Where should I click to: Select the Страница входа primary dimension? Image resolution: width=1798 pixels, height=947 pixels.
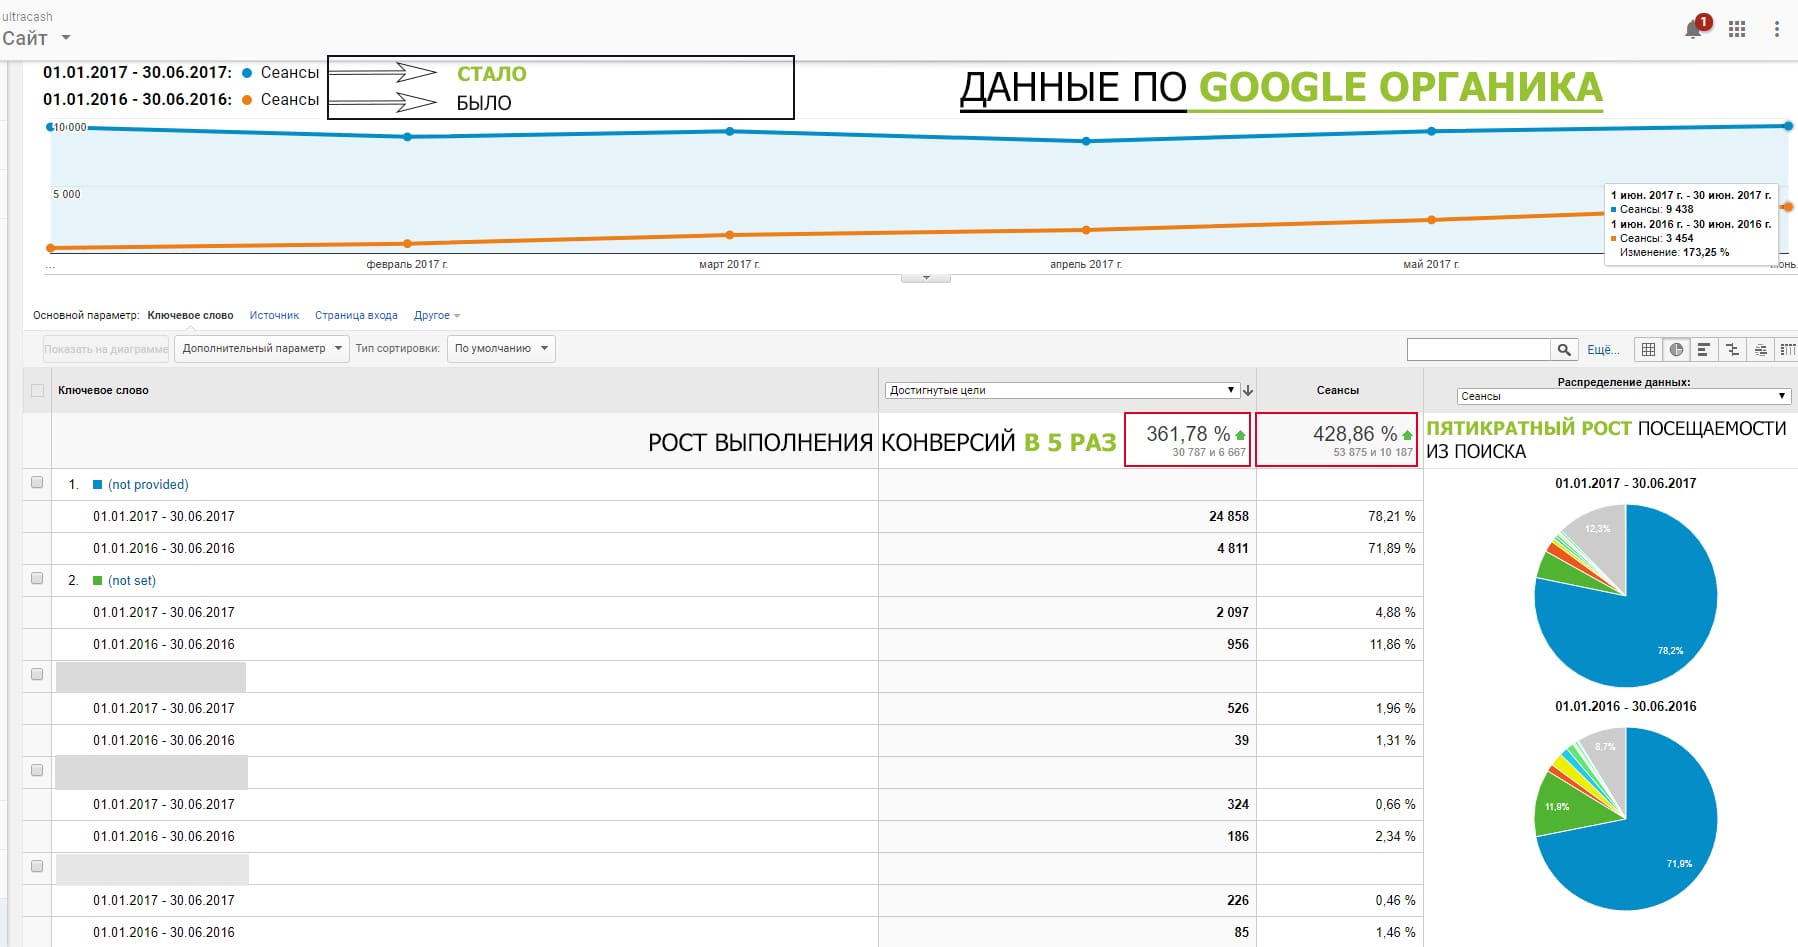point(356,316)
